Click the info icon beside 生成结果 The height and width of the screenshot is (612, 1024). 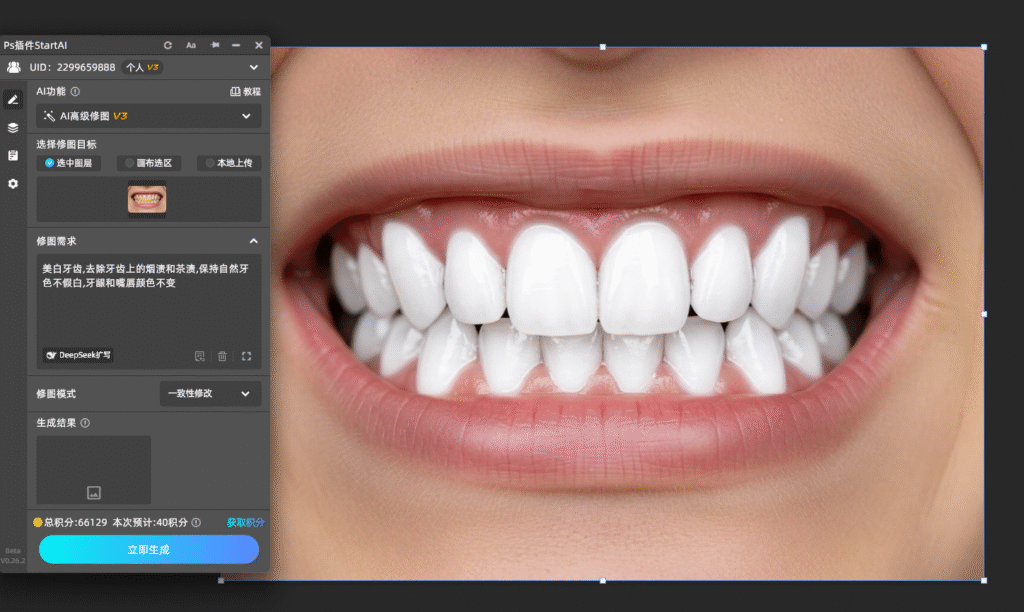coord(85,423)
